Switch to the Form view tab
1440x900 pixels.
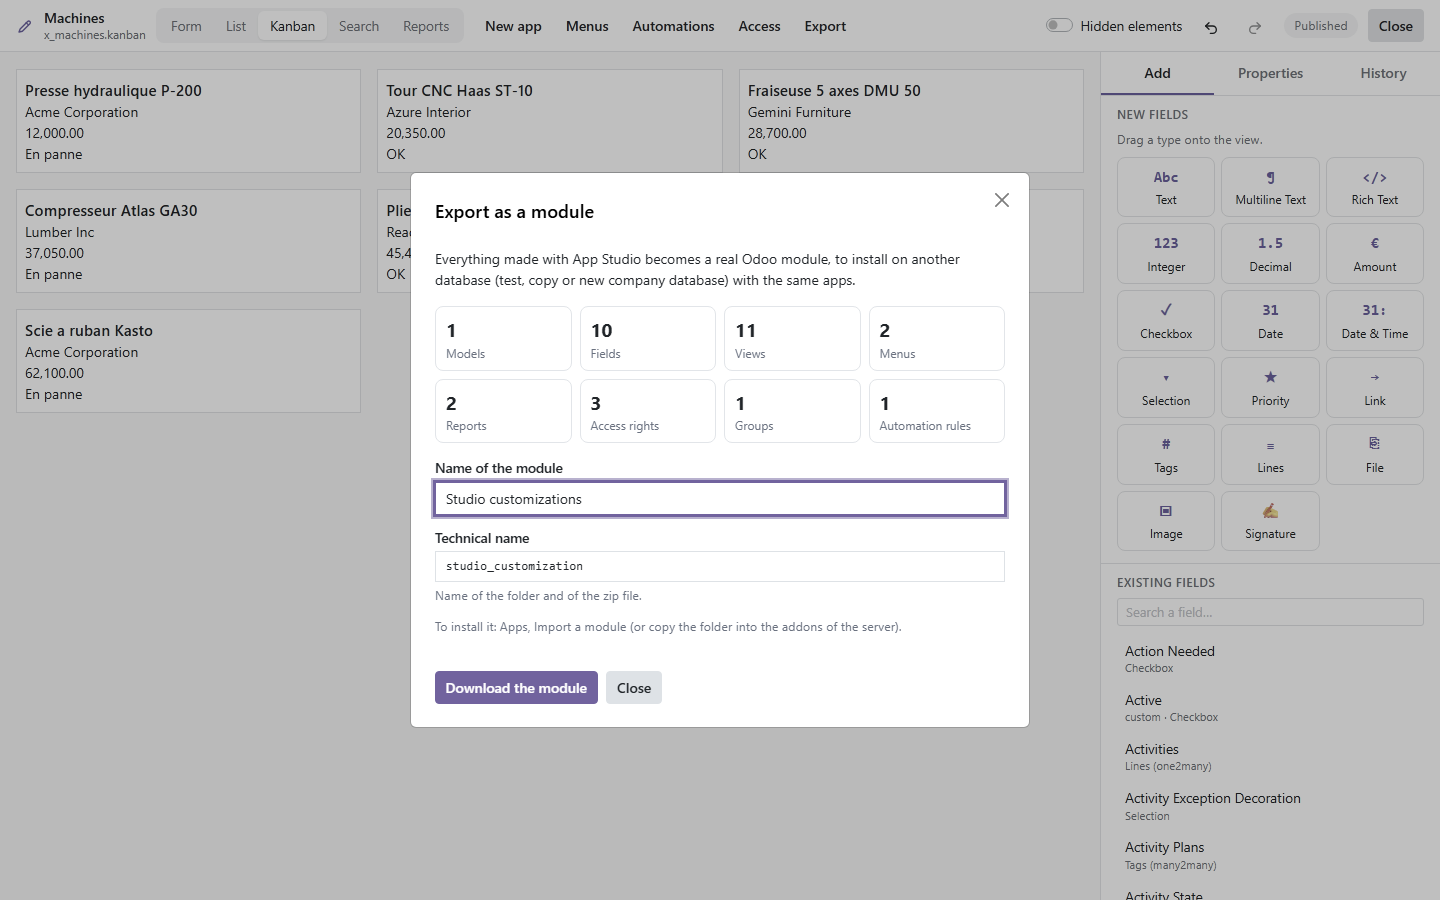click(x=186, y=26)
